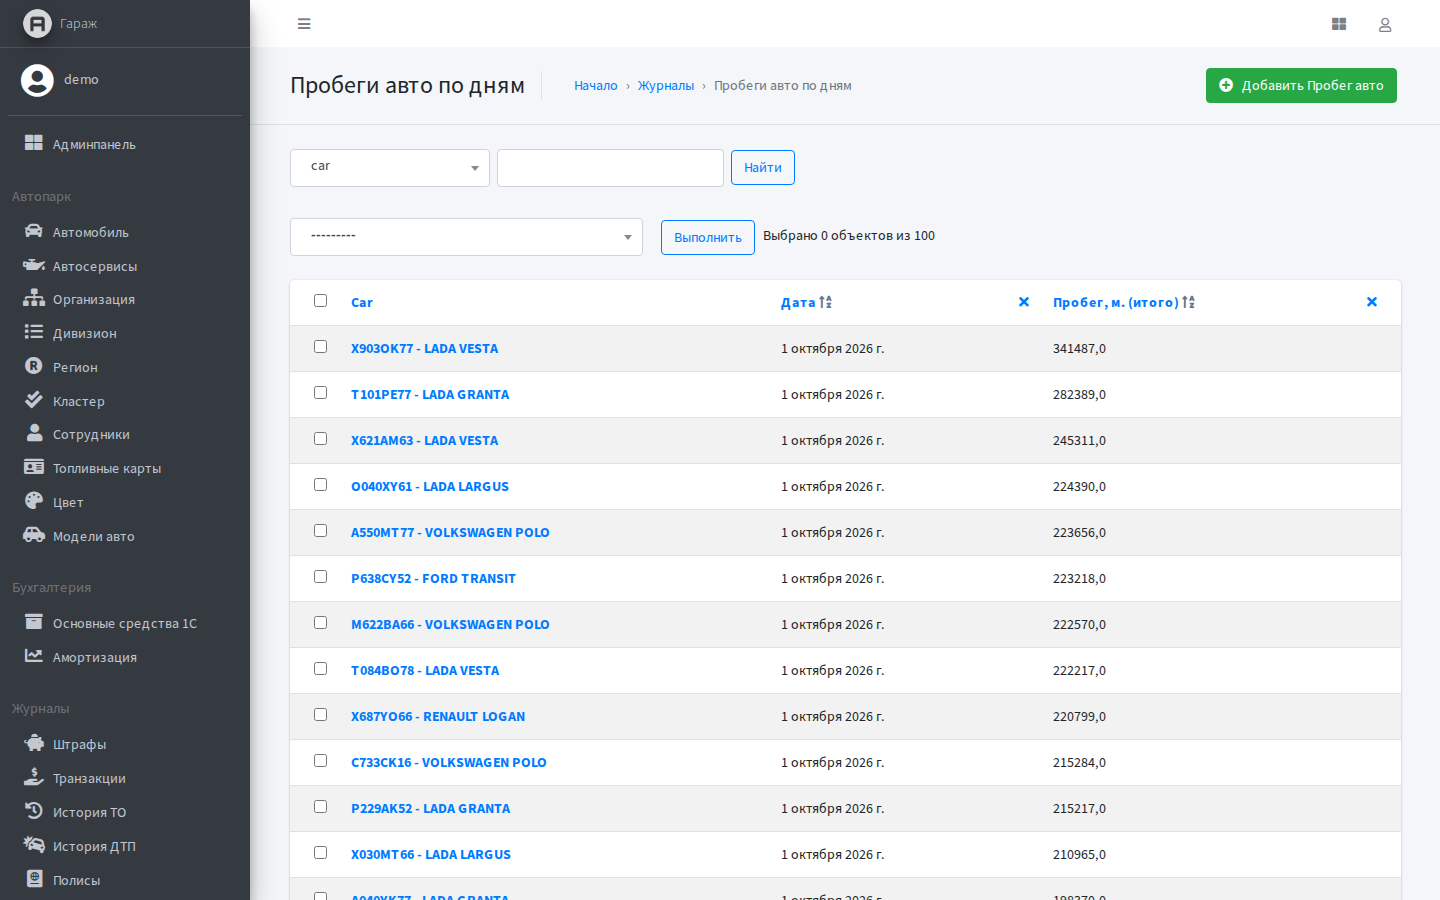The width and height of the screenshot is (1440, 900).
Task: Open Цвет palette icon in sidebar
Action: (34, 501)
